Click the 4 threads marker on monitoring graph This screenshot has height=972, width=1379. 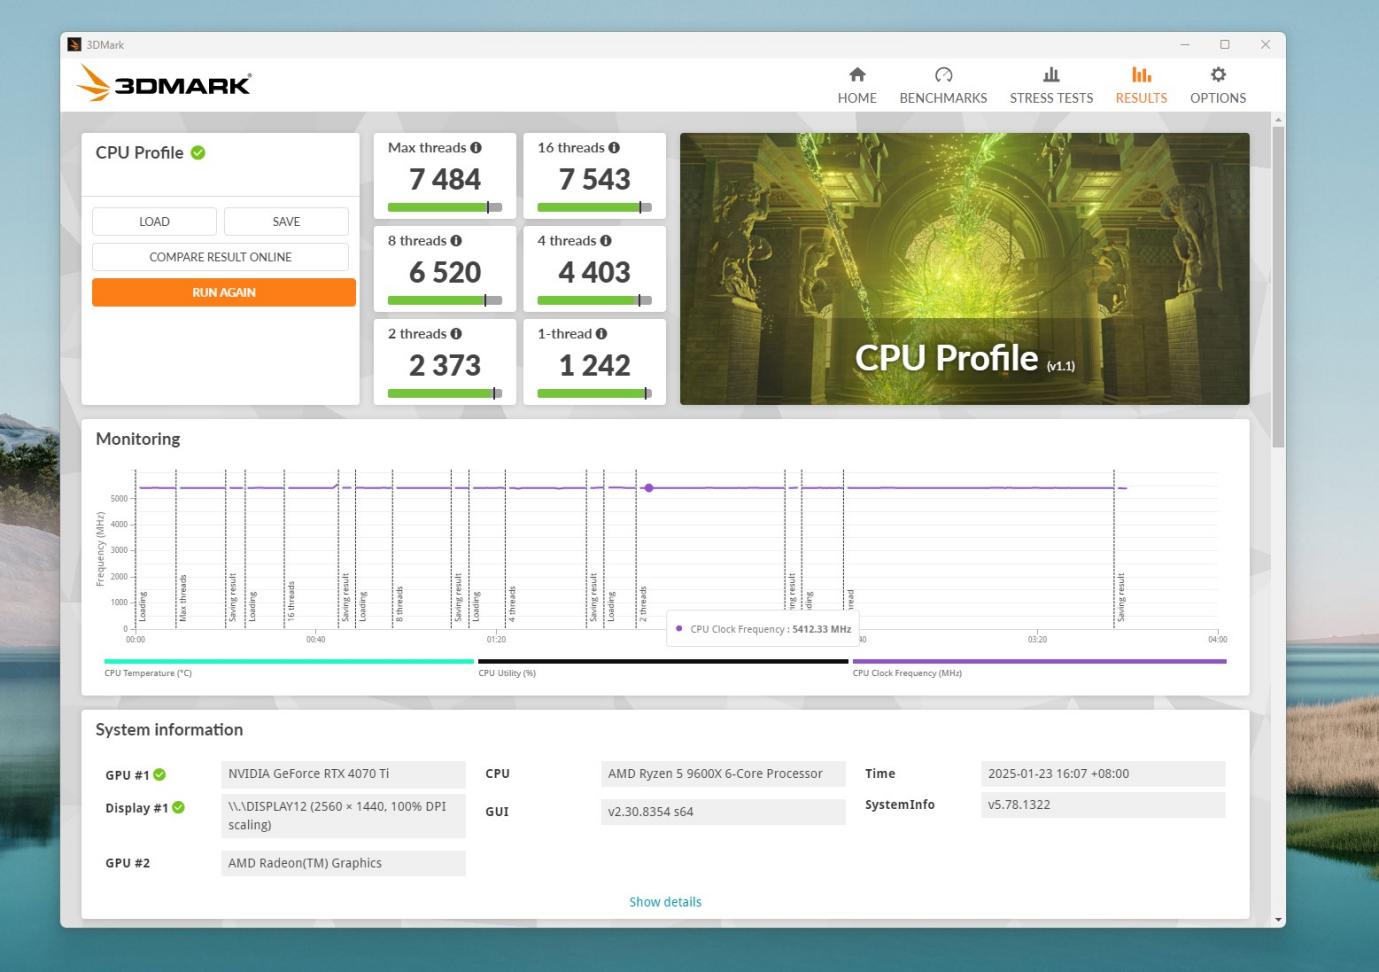click(x=512, y=604)
